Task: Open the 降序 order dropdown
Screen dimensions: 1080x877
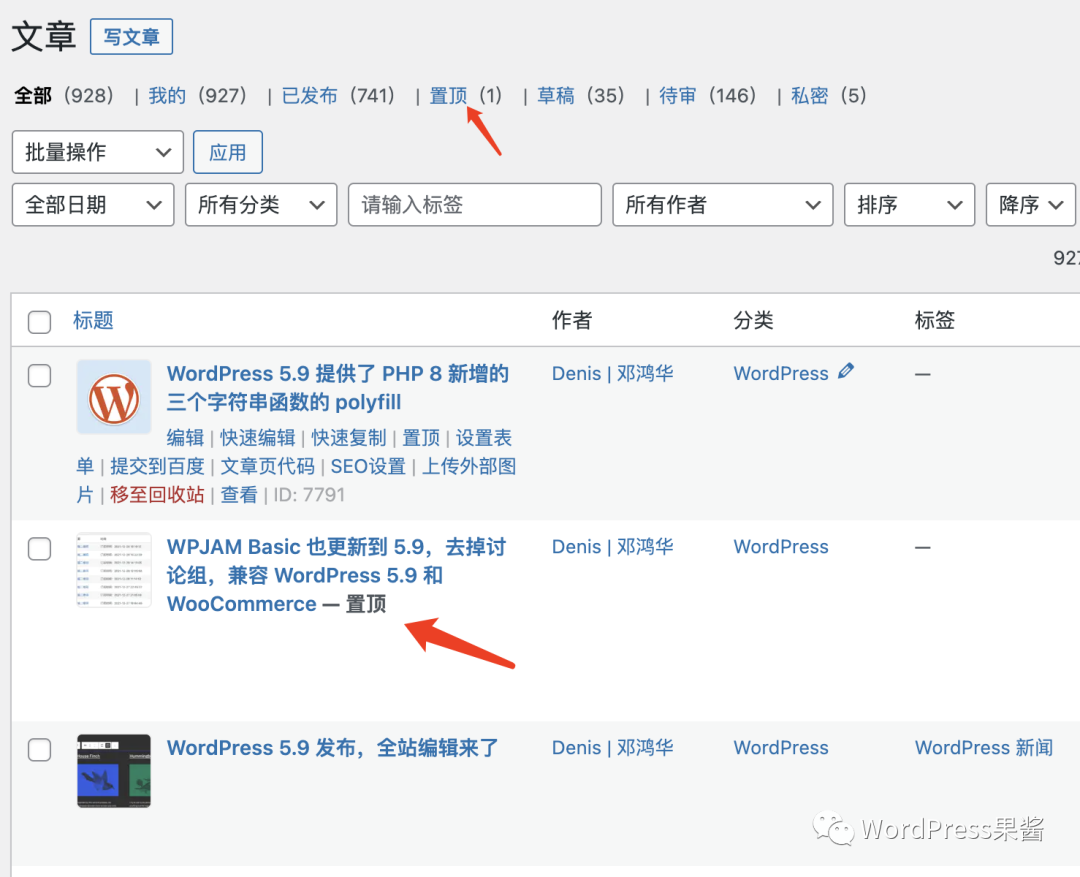Action: tap(1030, 205)
